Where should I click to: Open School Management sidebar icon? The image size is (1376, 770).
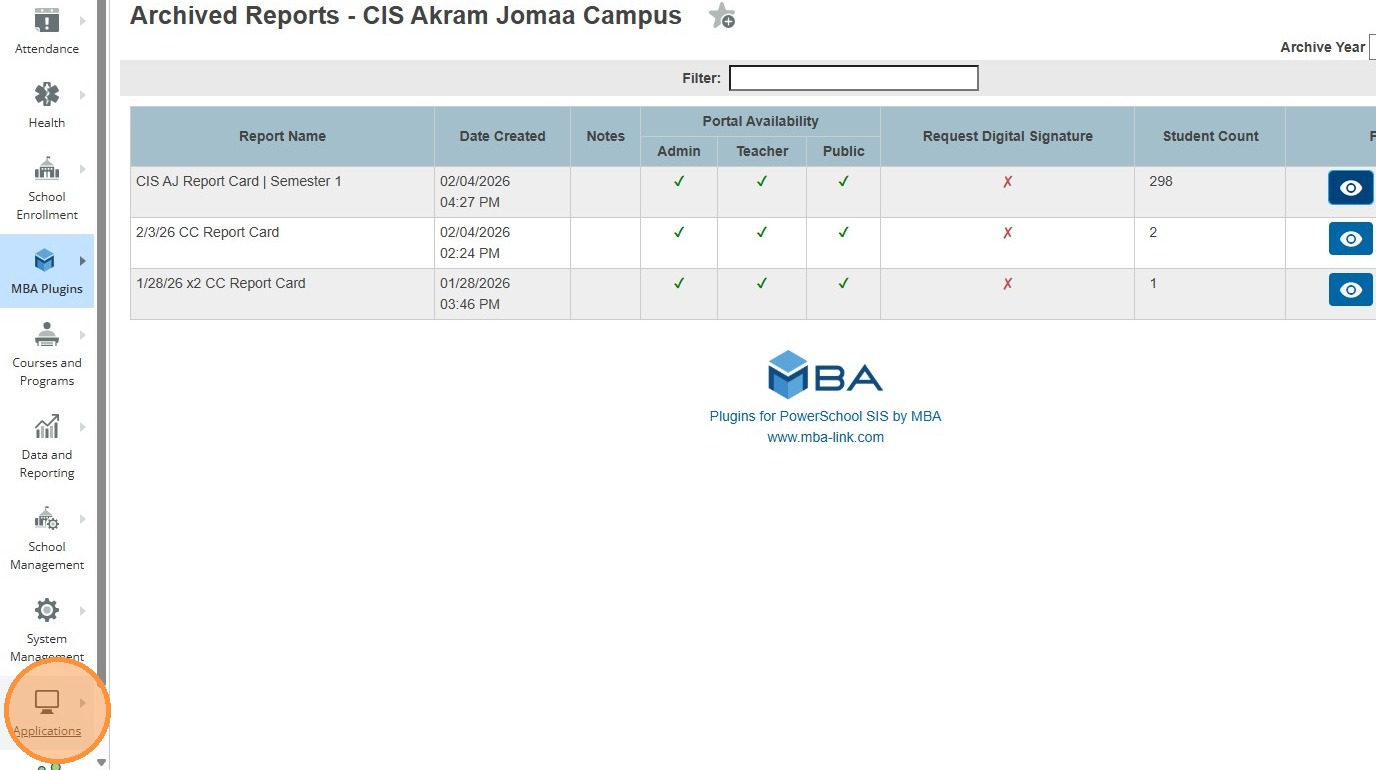click(x=46, y=520)
